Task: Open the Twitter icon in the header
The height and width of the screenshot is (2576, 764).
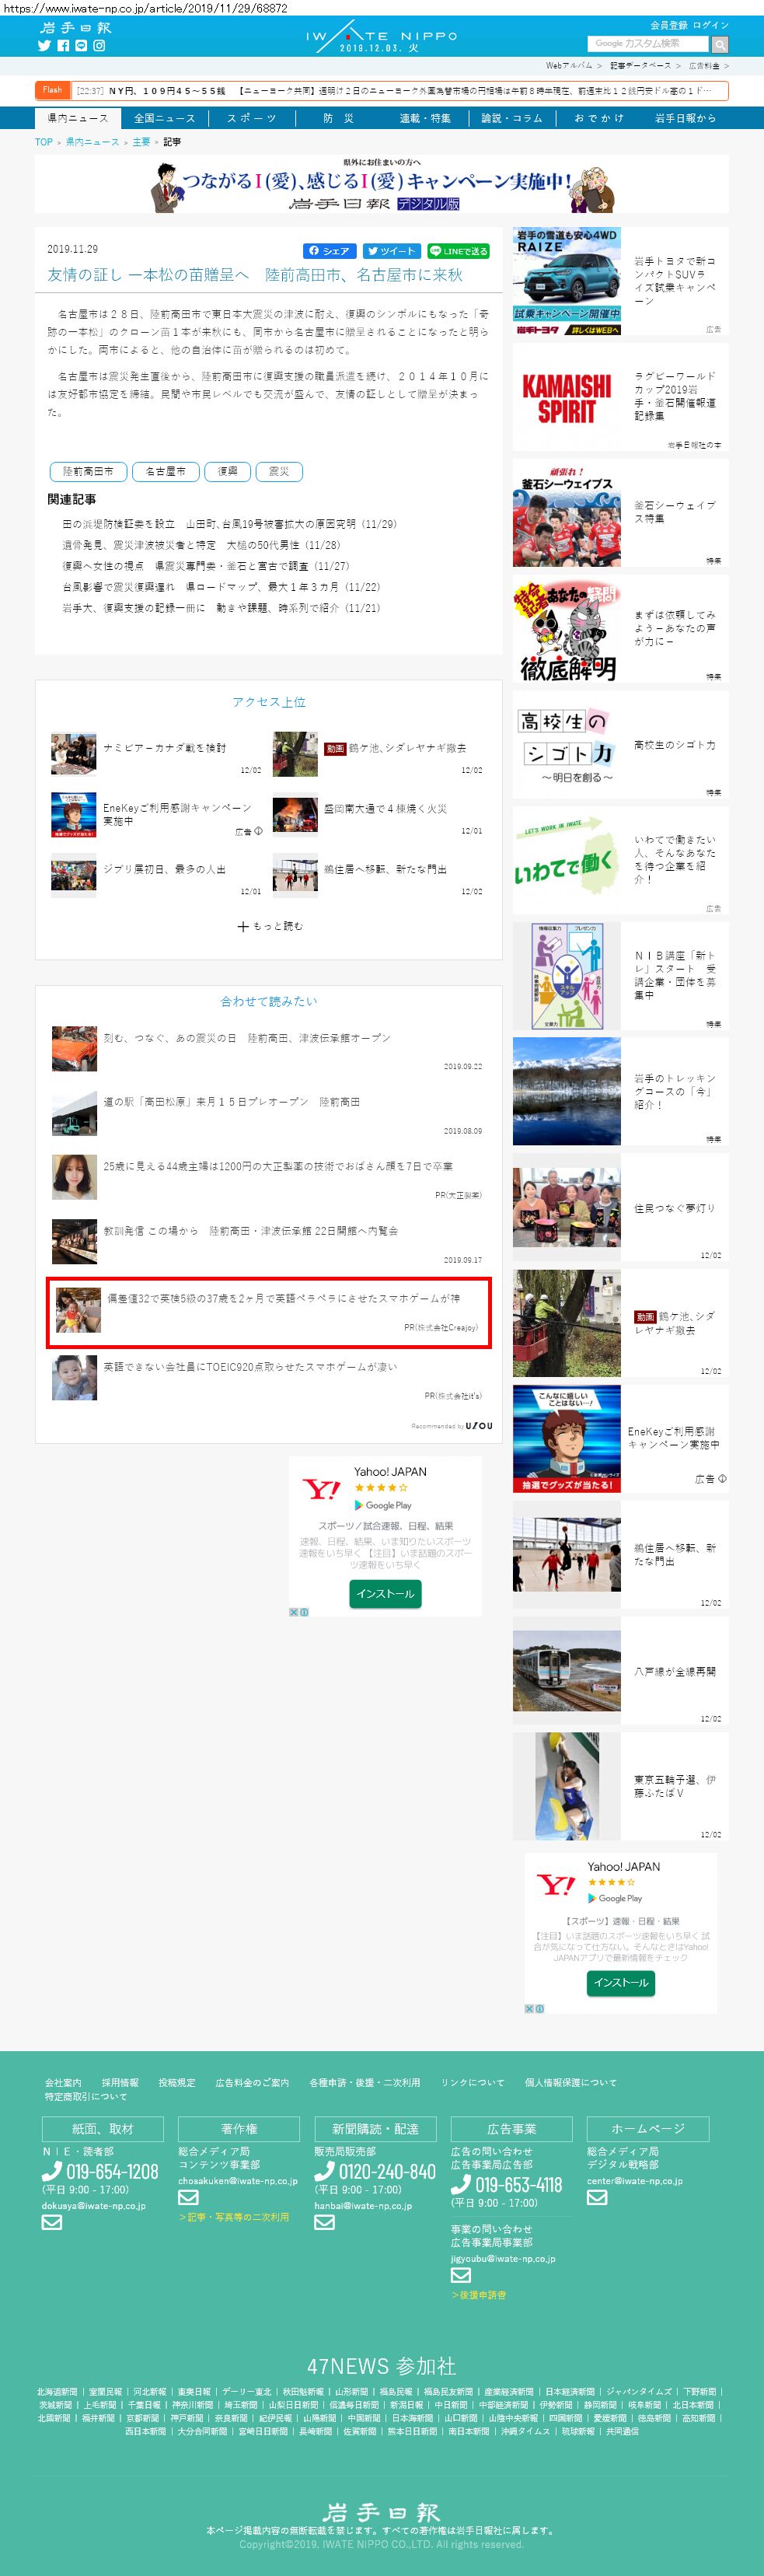Action: pos(44,45)
